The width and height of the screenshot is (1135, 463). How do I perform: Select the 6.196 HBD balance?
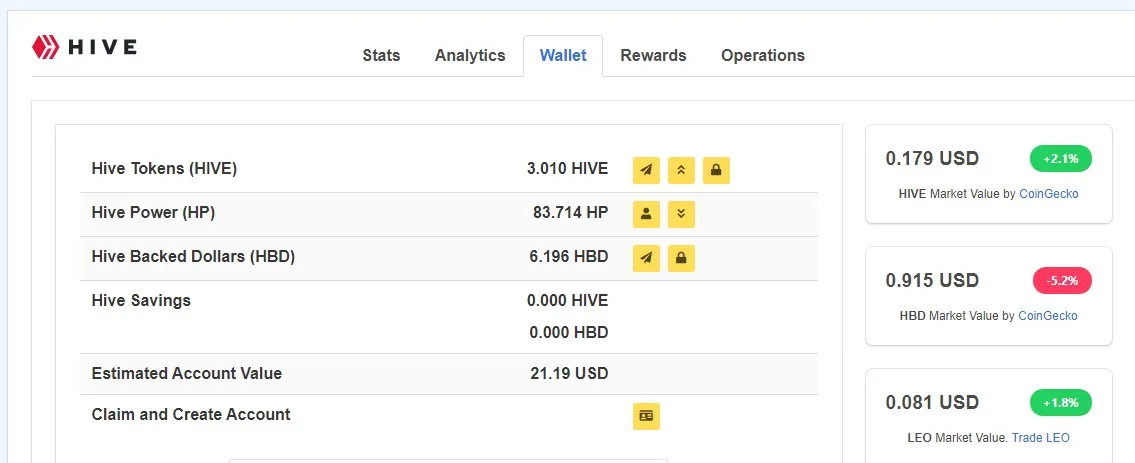pyautogui.click(x=569, y=257)
